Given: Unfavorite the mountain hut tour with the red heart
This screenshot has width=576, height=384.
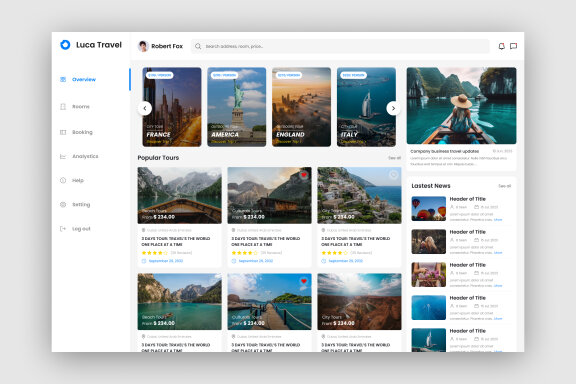Looking at the screenshot, I should (x=304, y=175).
